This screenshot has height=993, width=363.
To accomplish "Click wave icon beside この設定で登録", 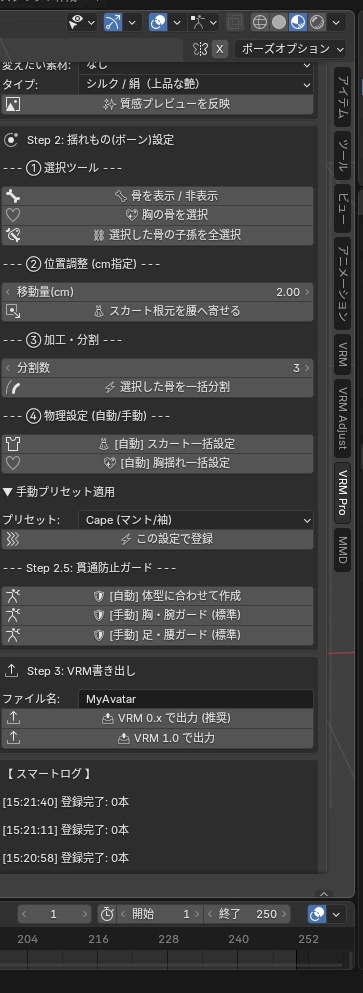I will coord(13,540).
